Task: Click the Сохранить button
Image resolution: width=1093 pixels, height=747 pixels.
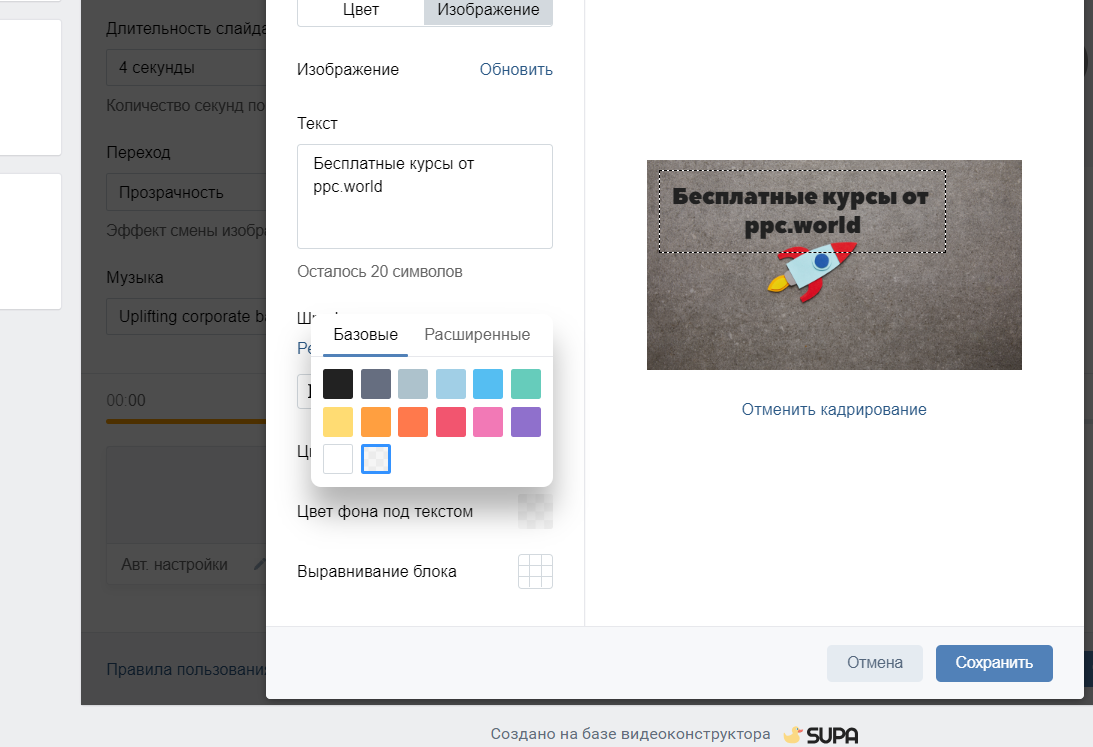Action: click(x=993, y=663)
